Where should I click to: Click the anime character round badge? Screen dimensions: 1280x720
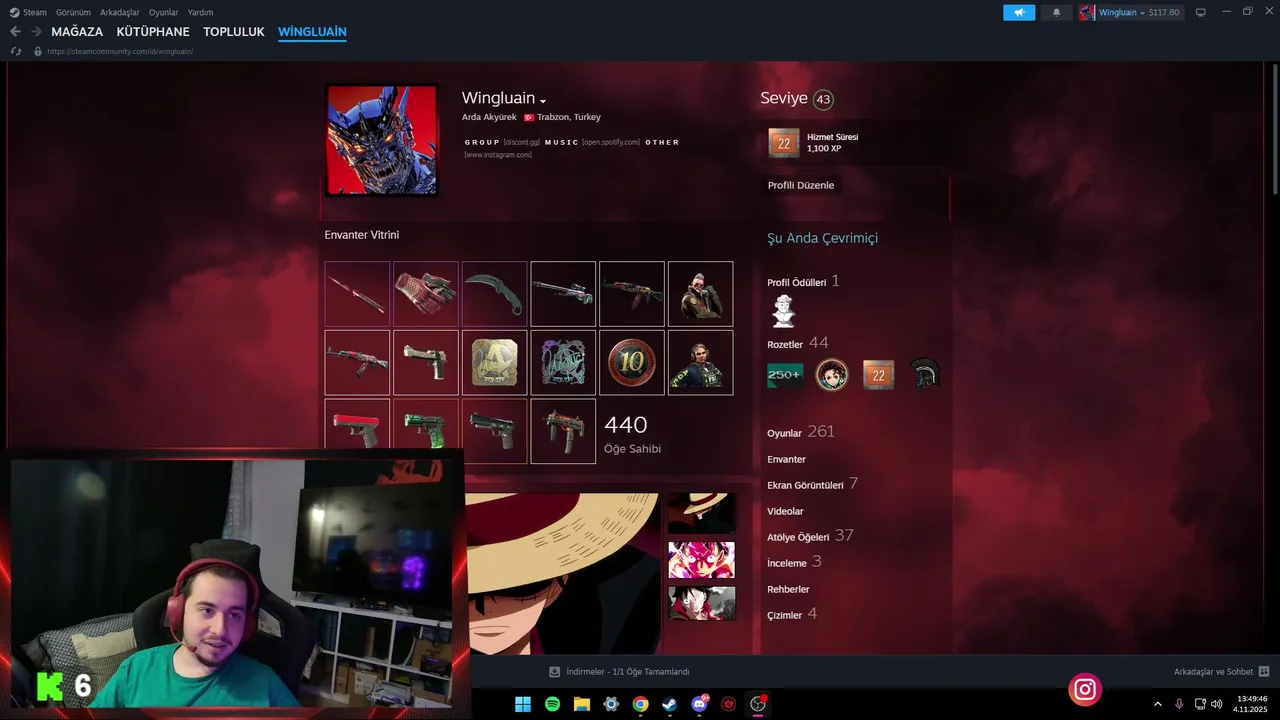(832, 375)
